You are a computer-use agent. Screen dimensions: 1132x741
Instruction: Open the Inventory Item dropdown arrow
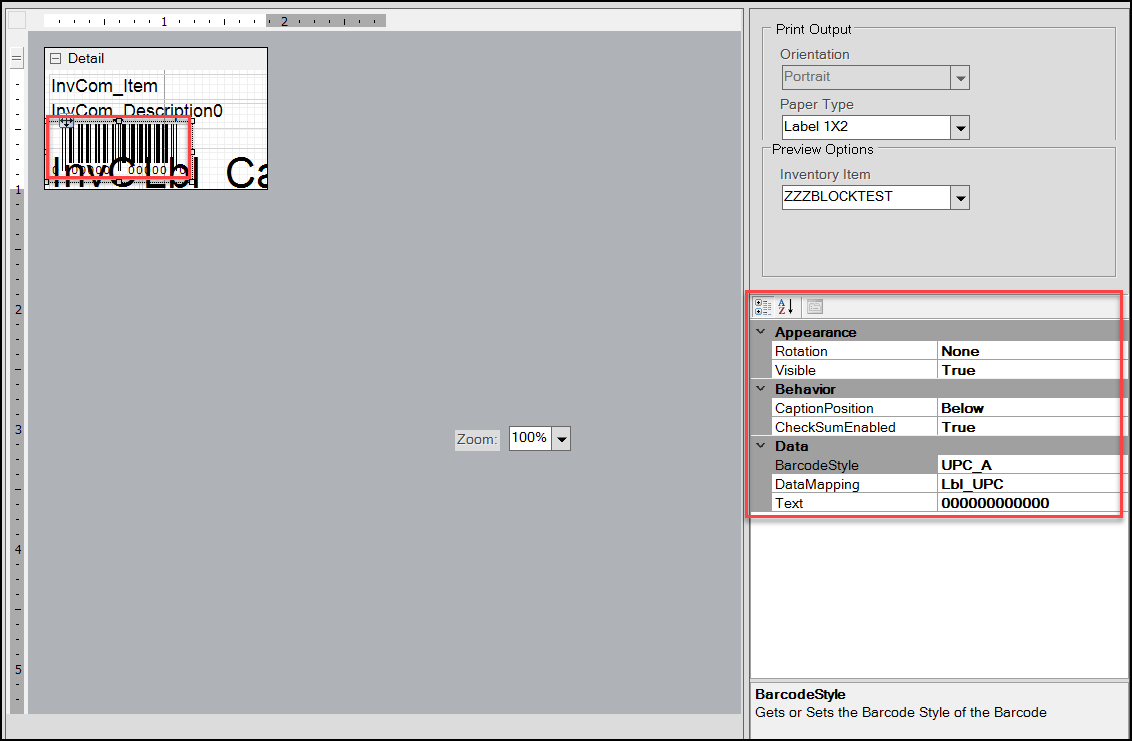(959, 198)
